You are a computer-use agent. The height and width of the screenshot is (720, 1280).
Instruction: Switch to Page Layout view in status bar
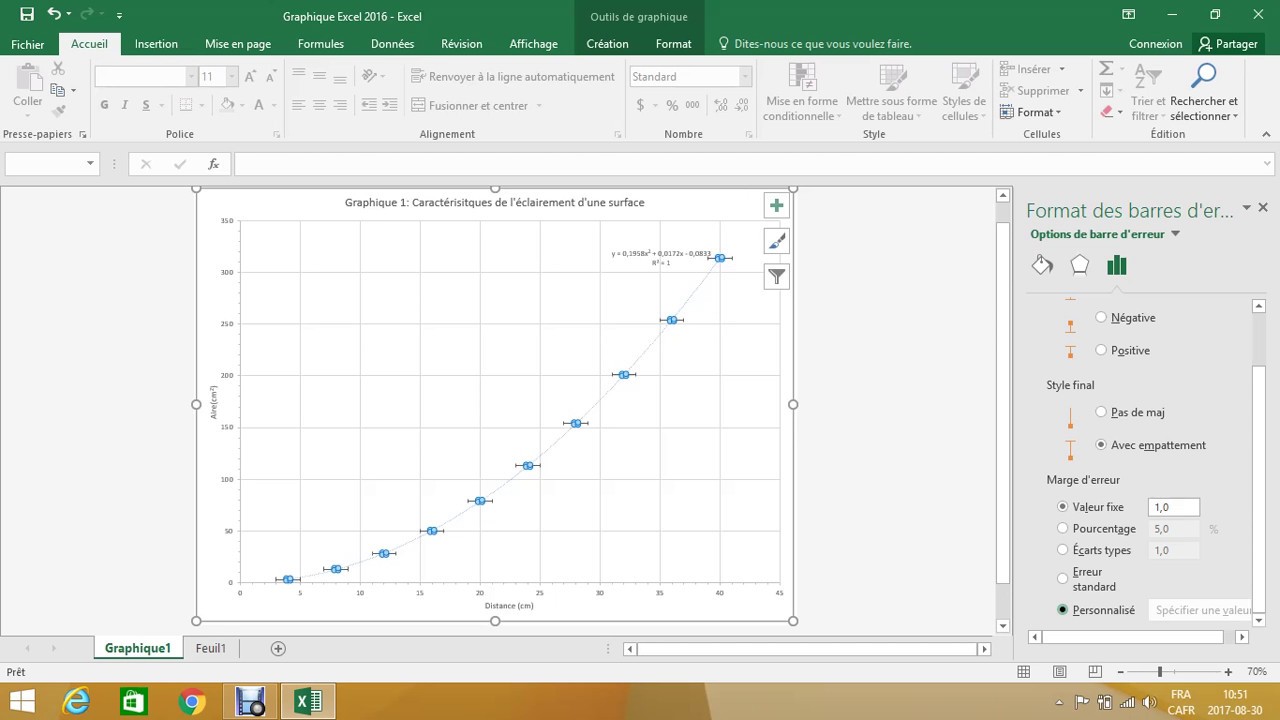1059,672
